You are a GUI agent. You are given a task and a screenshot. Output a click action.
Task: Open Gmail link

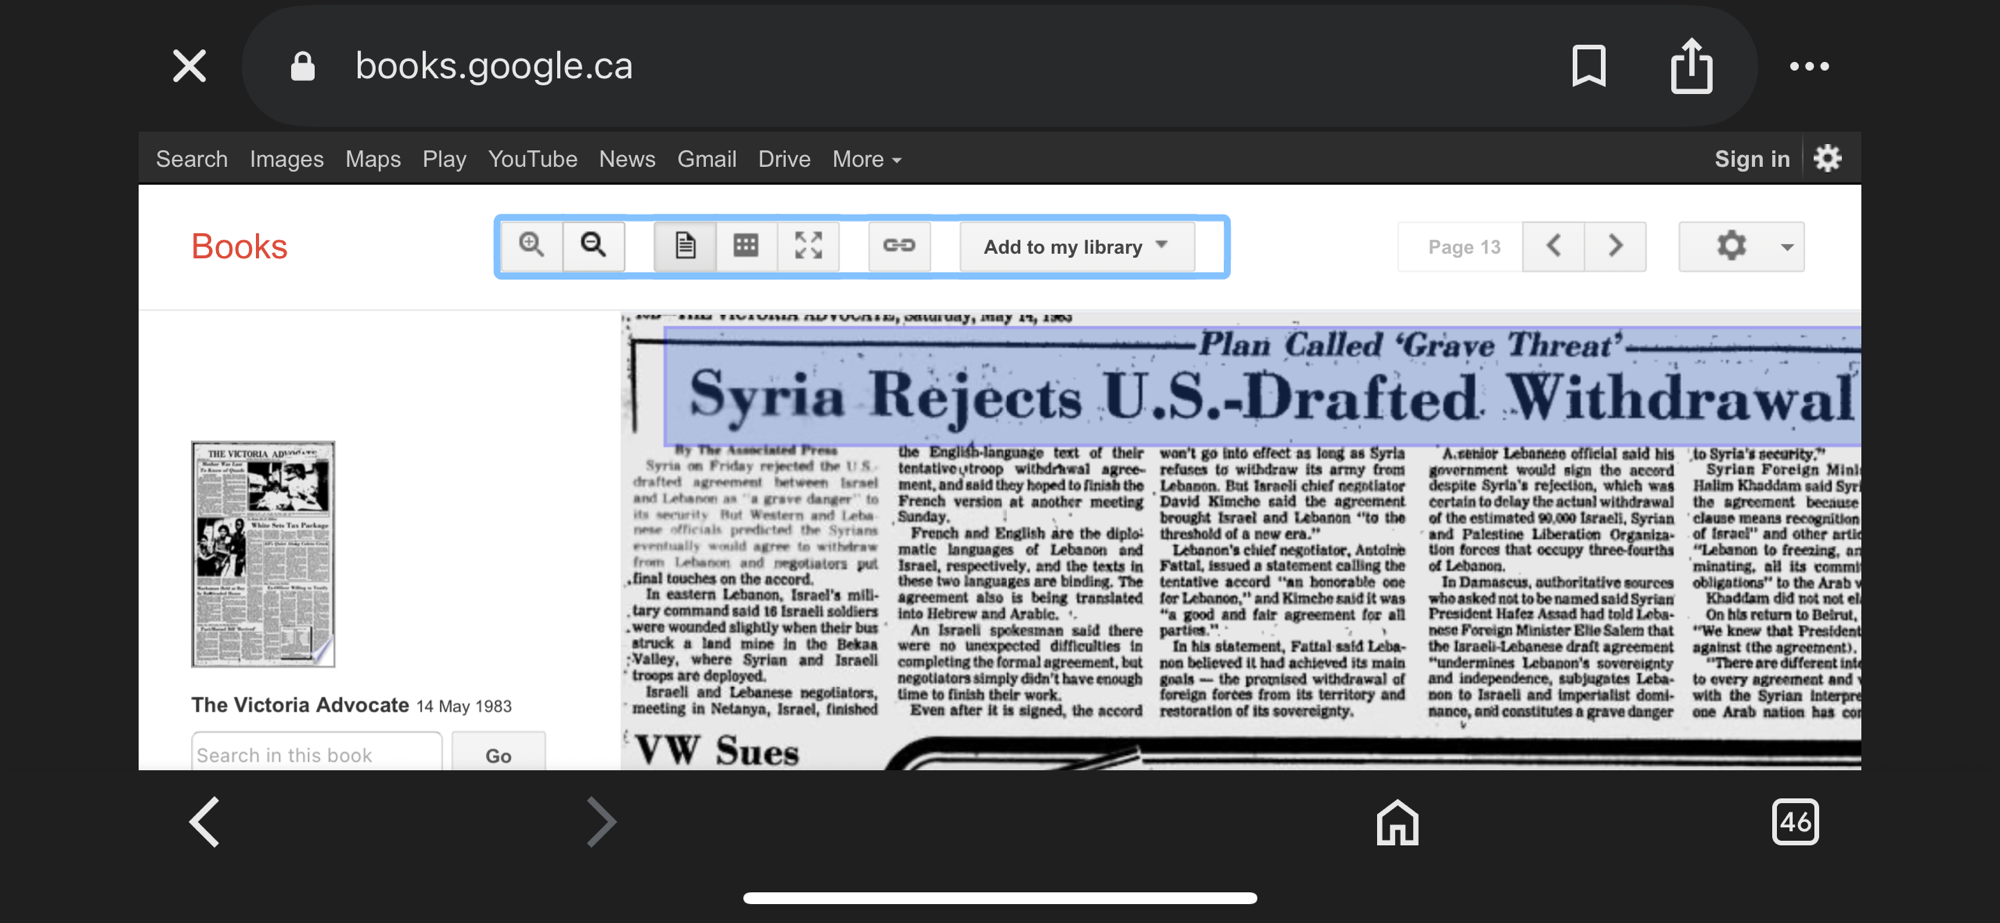(707, 159)
